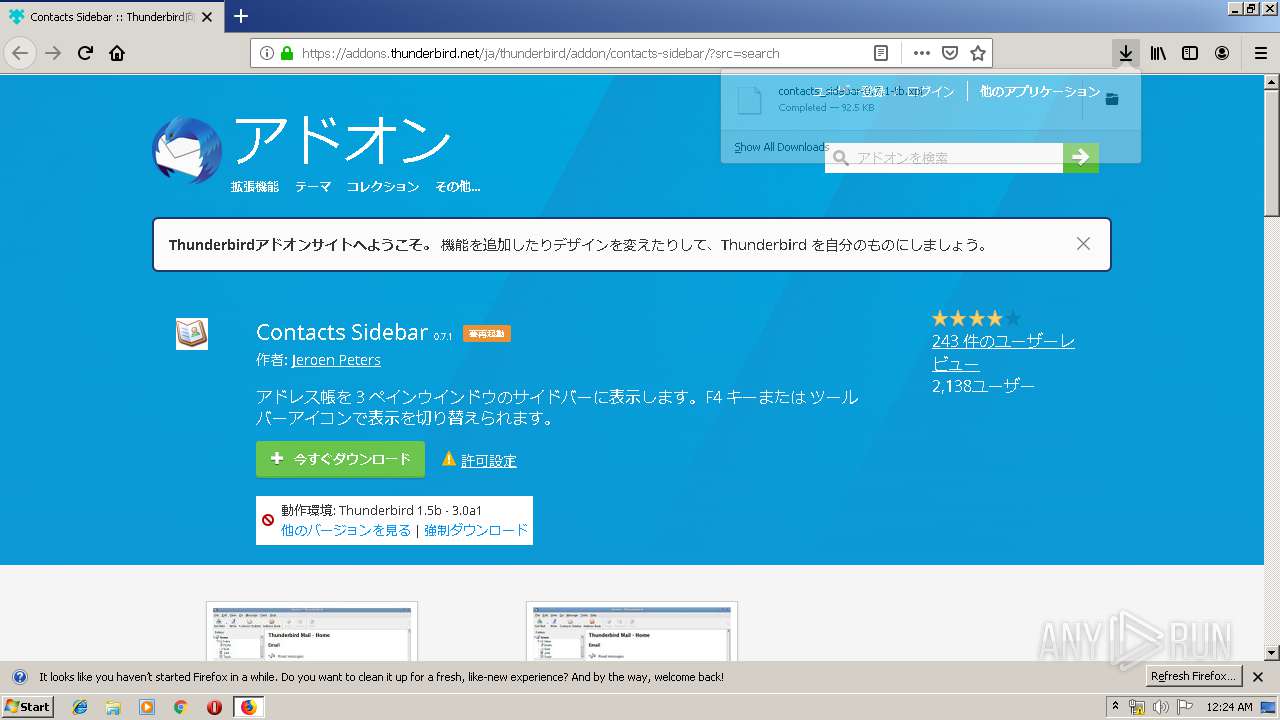Open the Library toolbar icon
This screenshot has width=1280, height=720.
1158,53
